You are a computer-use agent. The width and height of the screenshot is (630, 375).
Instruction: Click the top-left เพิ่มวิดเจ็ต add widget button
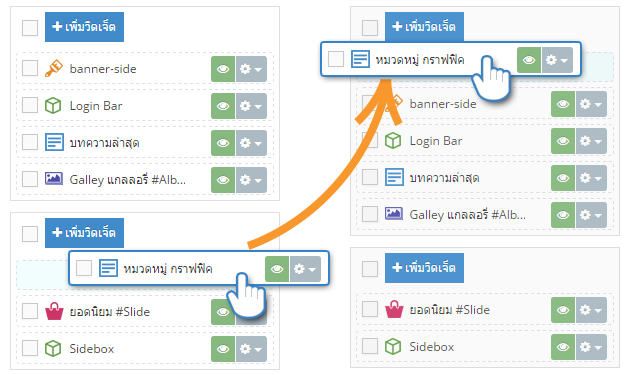[84, 27]
